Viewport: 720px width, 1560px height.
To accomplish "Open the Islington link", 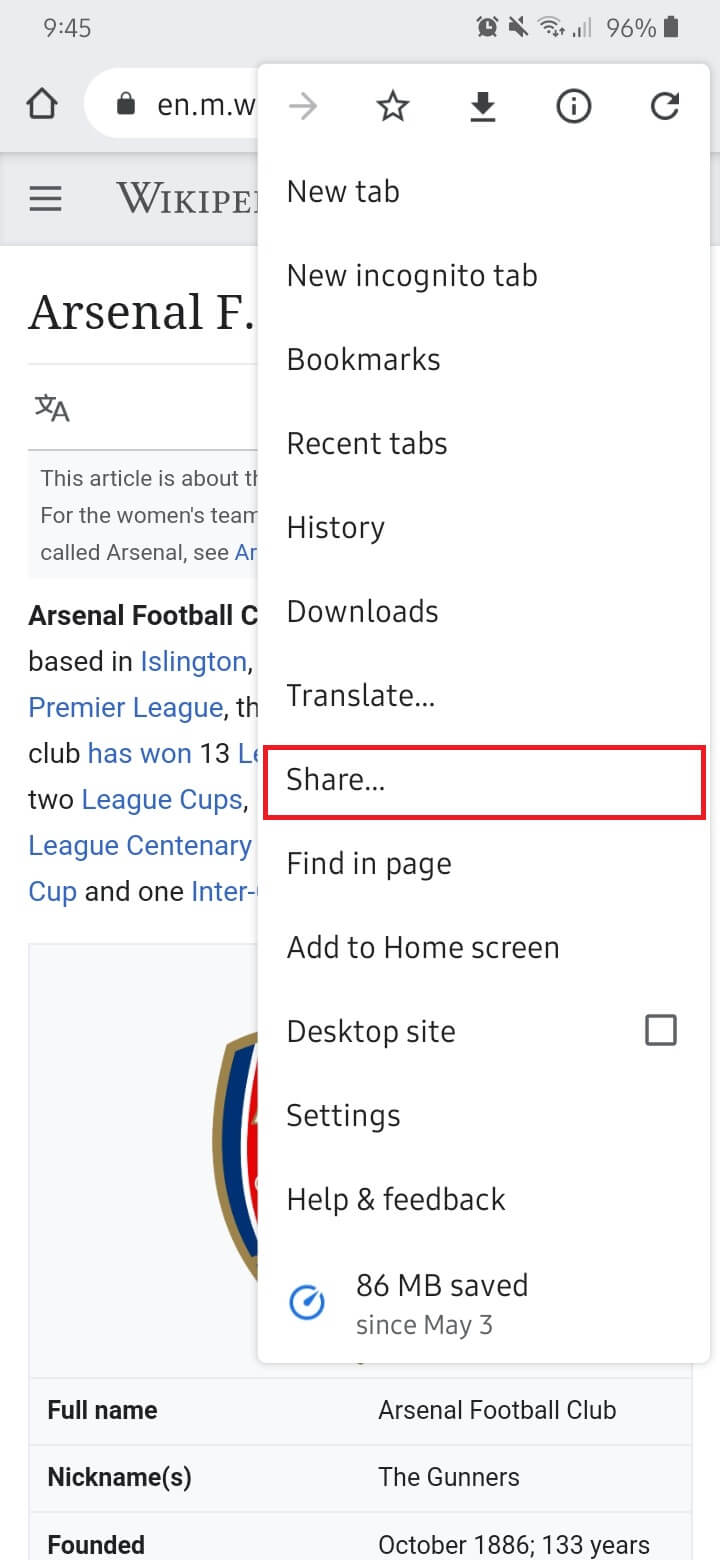I will tap(193, 662).
